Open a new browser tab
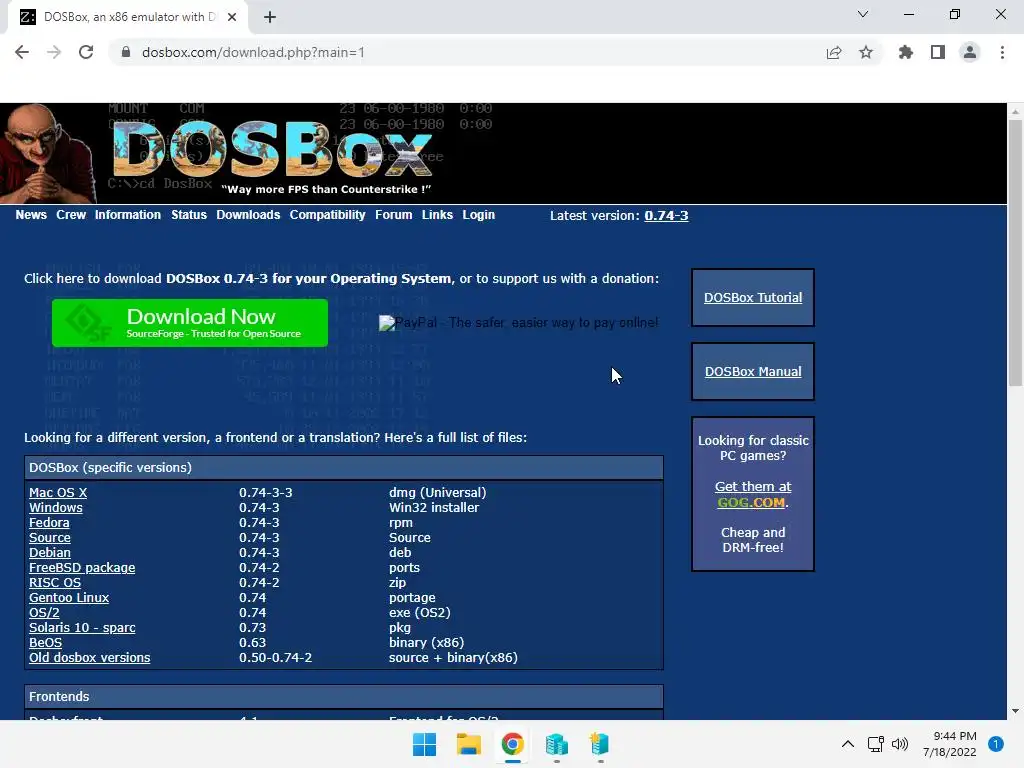The image size is (1024, 768). tap(270, 17)
